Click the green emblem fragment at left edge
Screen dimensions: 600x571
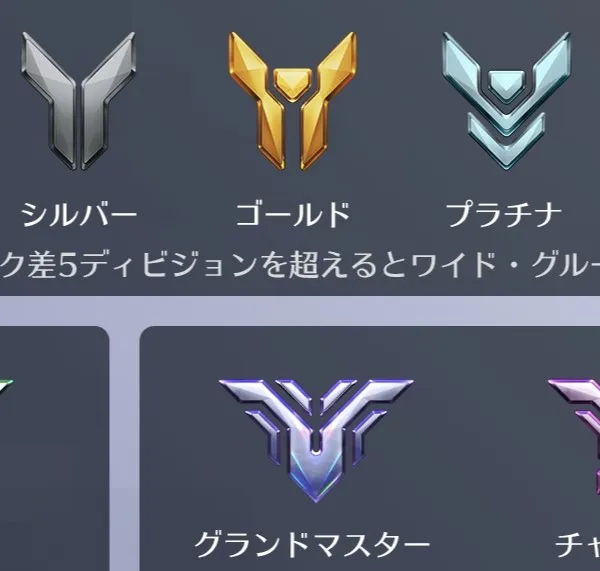point(6,386)
